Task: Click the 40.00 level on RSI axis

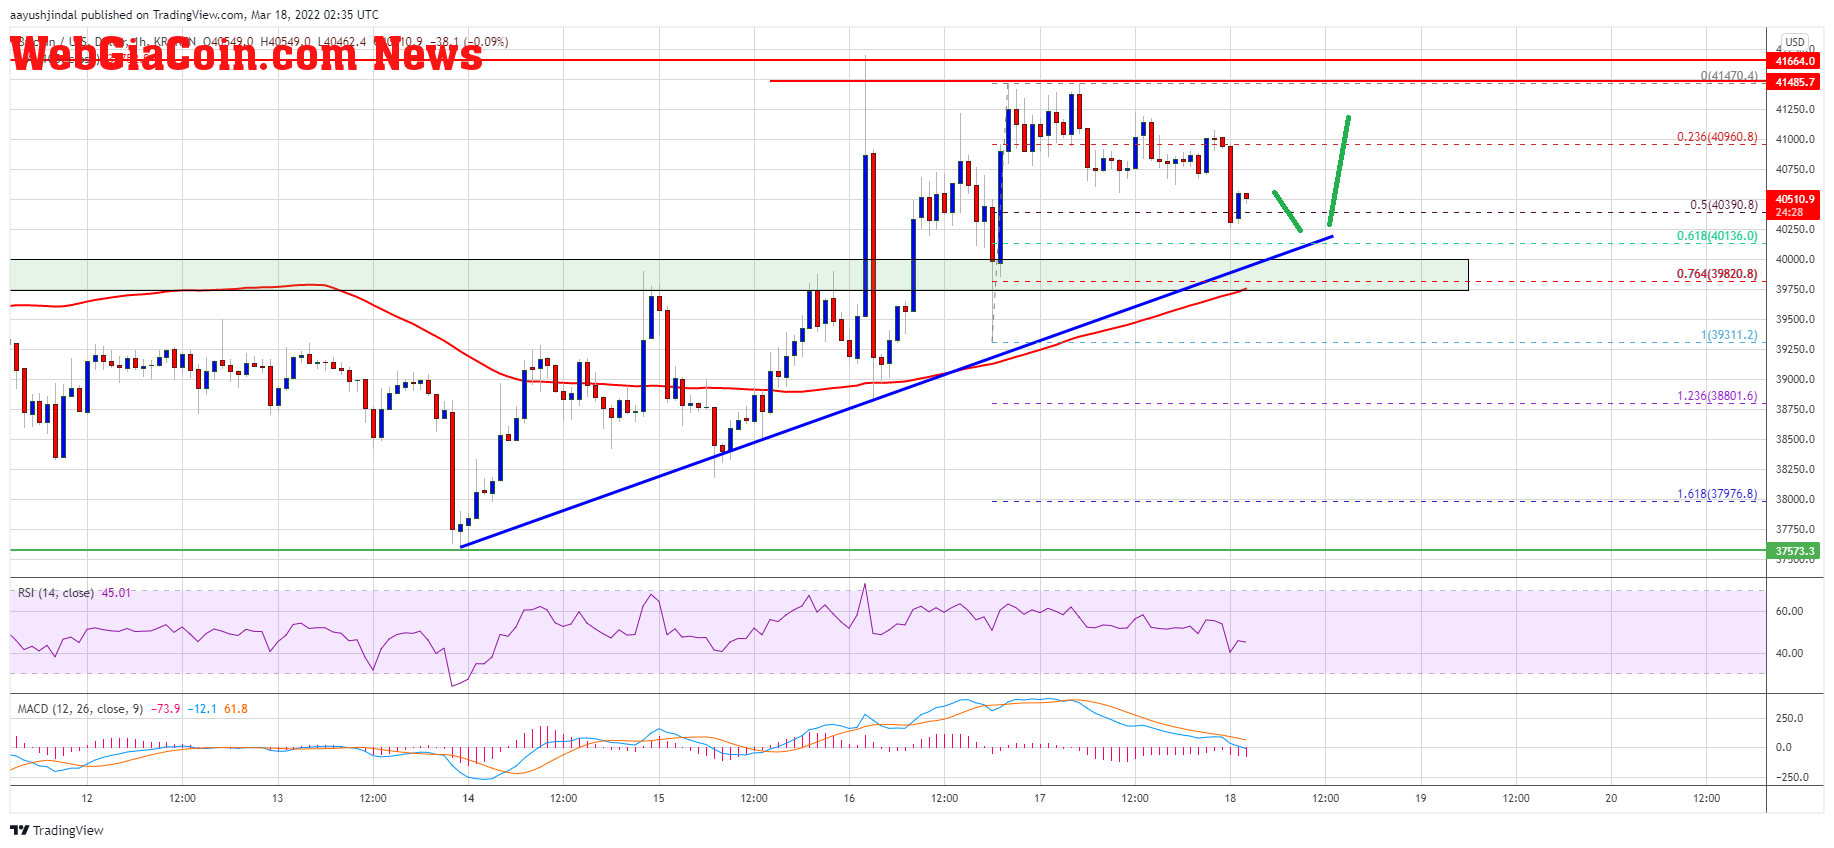Action: [x=1789, y=653]
